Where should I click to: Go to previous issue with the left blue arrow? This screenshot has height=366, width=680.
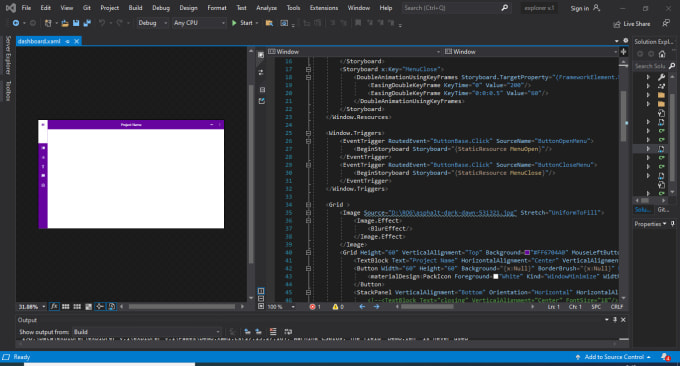click(362, 307)
